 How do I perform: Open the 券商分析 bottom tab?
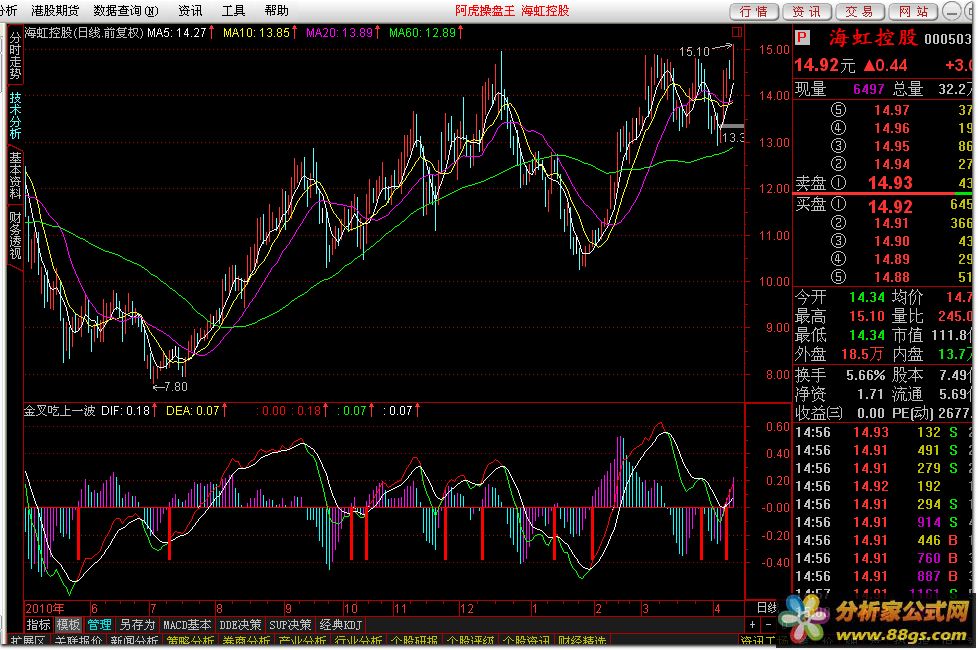(x=246, y=641)
